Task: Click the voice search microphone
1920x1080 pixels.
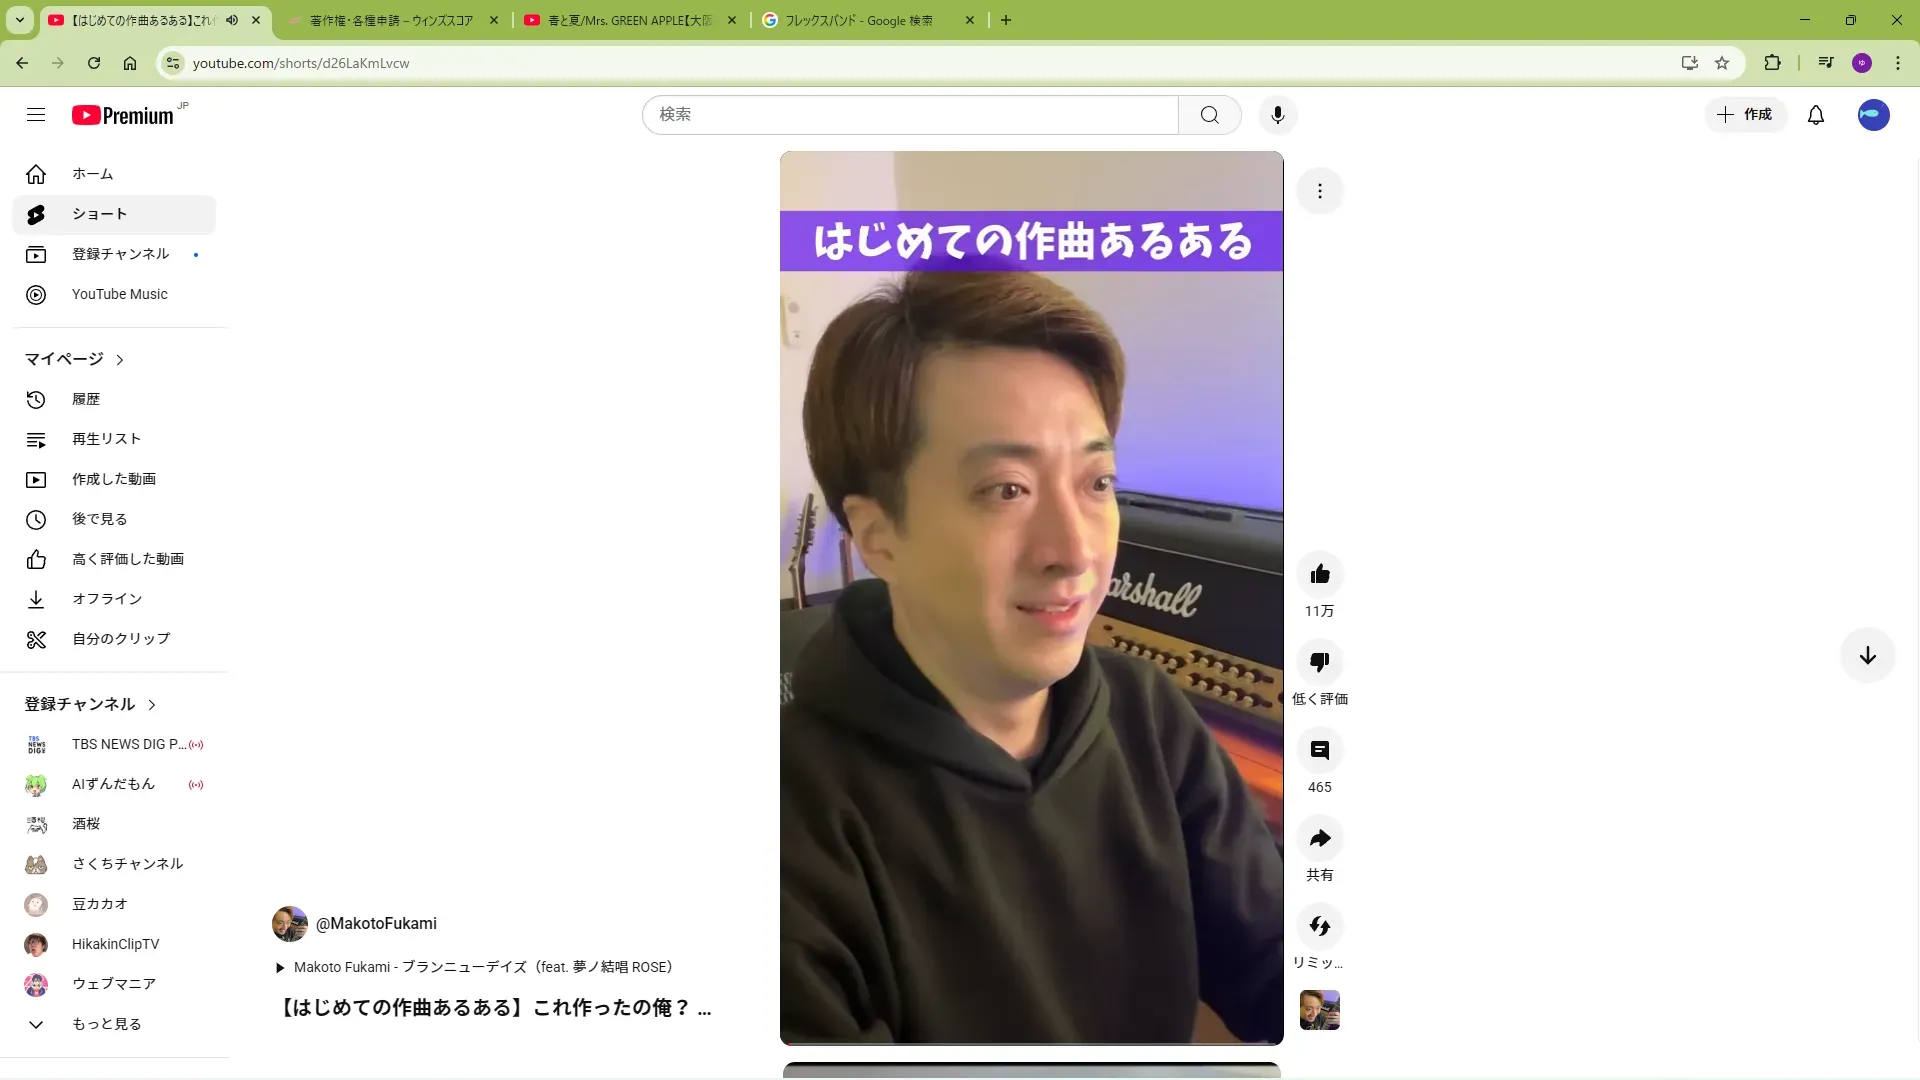Action: (1277, 115)
